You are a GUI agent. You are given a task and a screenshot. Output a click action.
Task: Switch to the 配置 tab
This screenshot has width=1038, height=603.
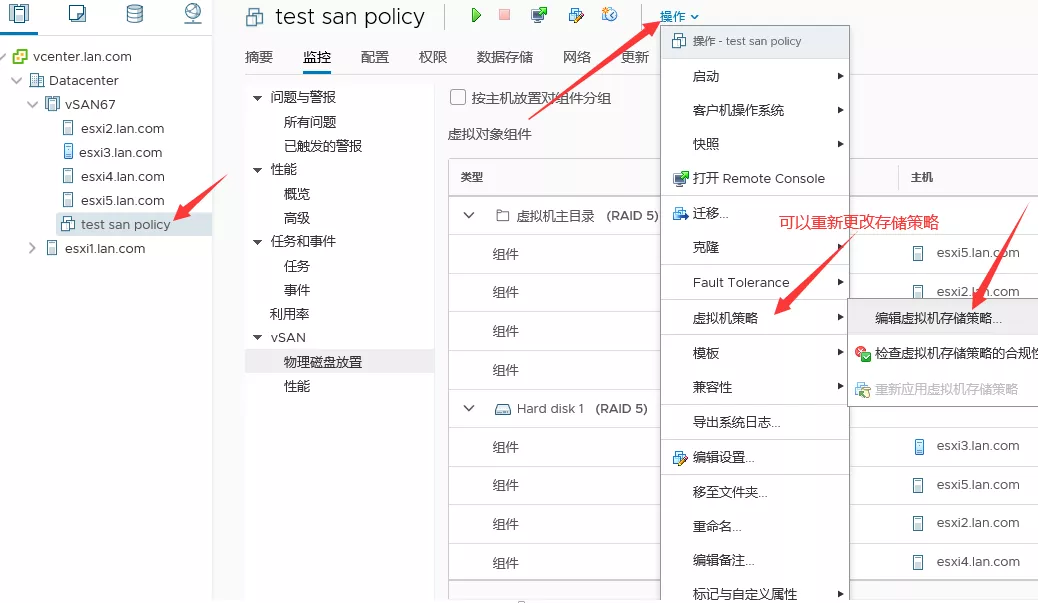coord(375,57)
